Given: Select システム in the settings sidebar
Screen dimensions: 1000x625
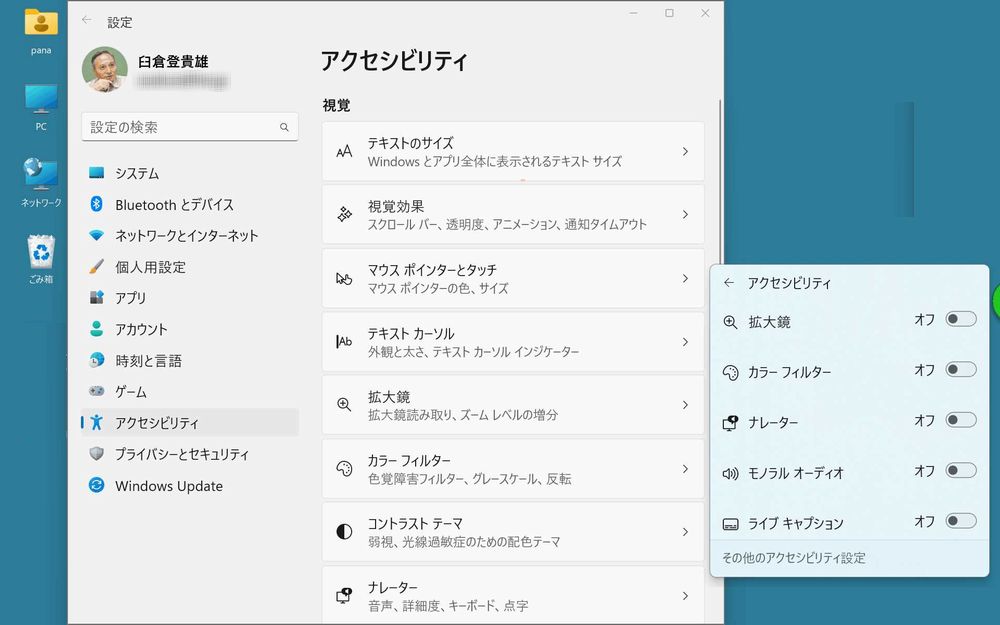Looking at the screenshot, I should click(x=137, y=173).
